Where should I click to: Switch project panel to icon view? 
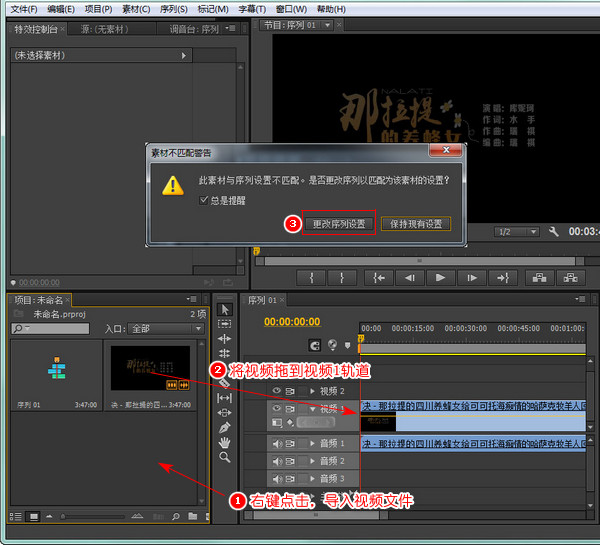click(34, 517)
